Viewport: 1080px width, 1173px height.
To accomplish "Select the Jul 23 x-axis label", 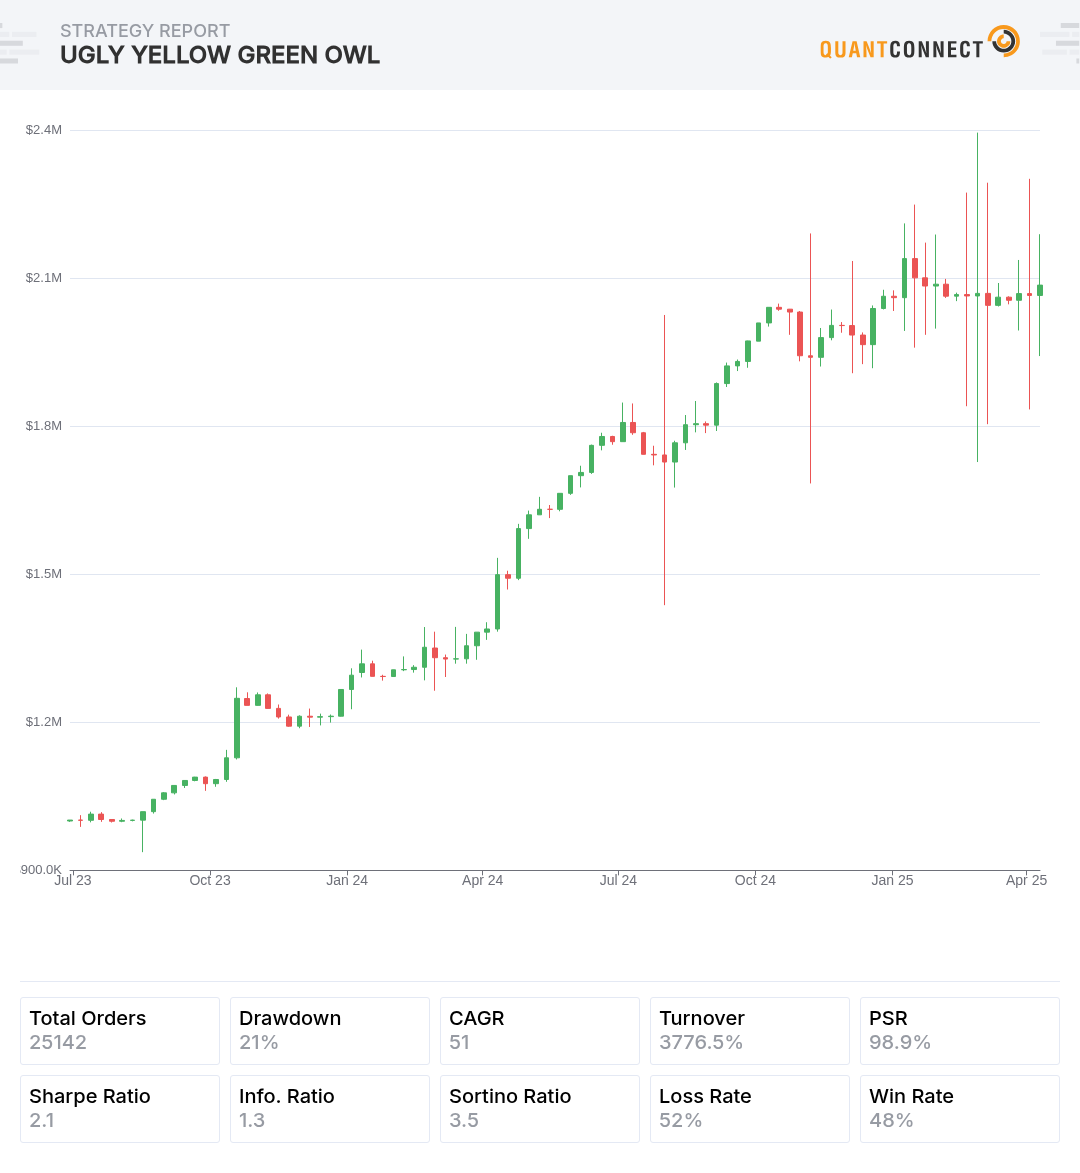I will (x=73, y=880).
